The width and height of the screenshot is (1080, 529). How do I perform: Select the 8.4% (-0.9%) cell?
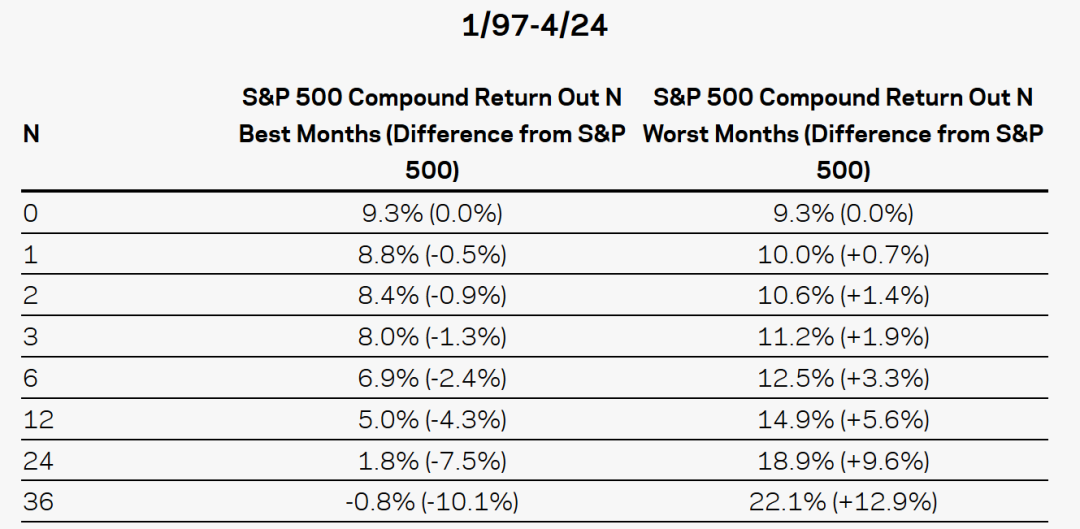pyautogui.click(x=432, y=296)
